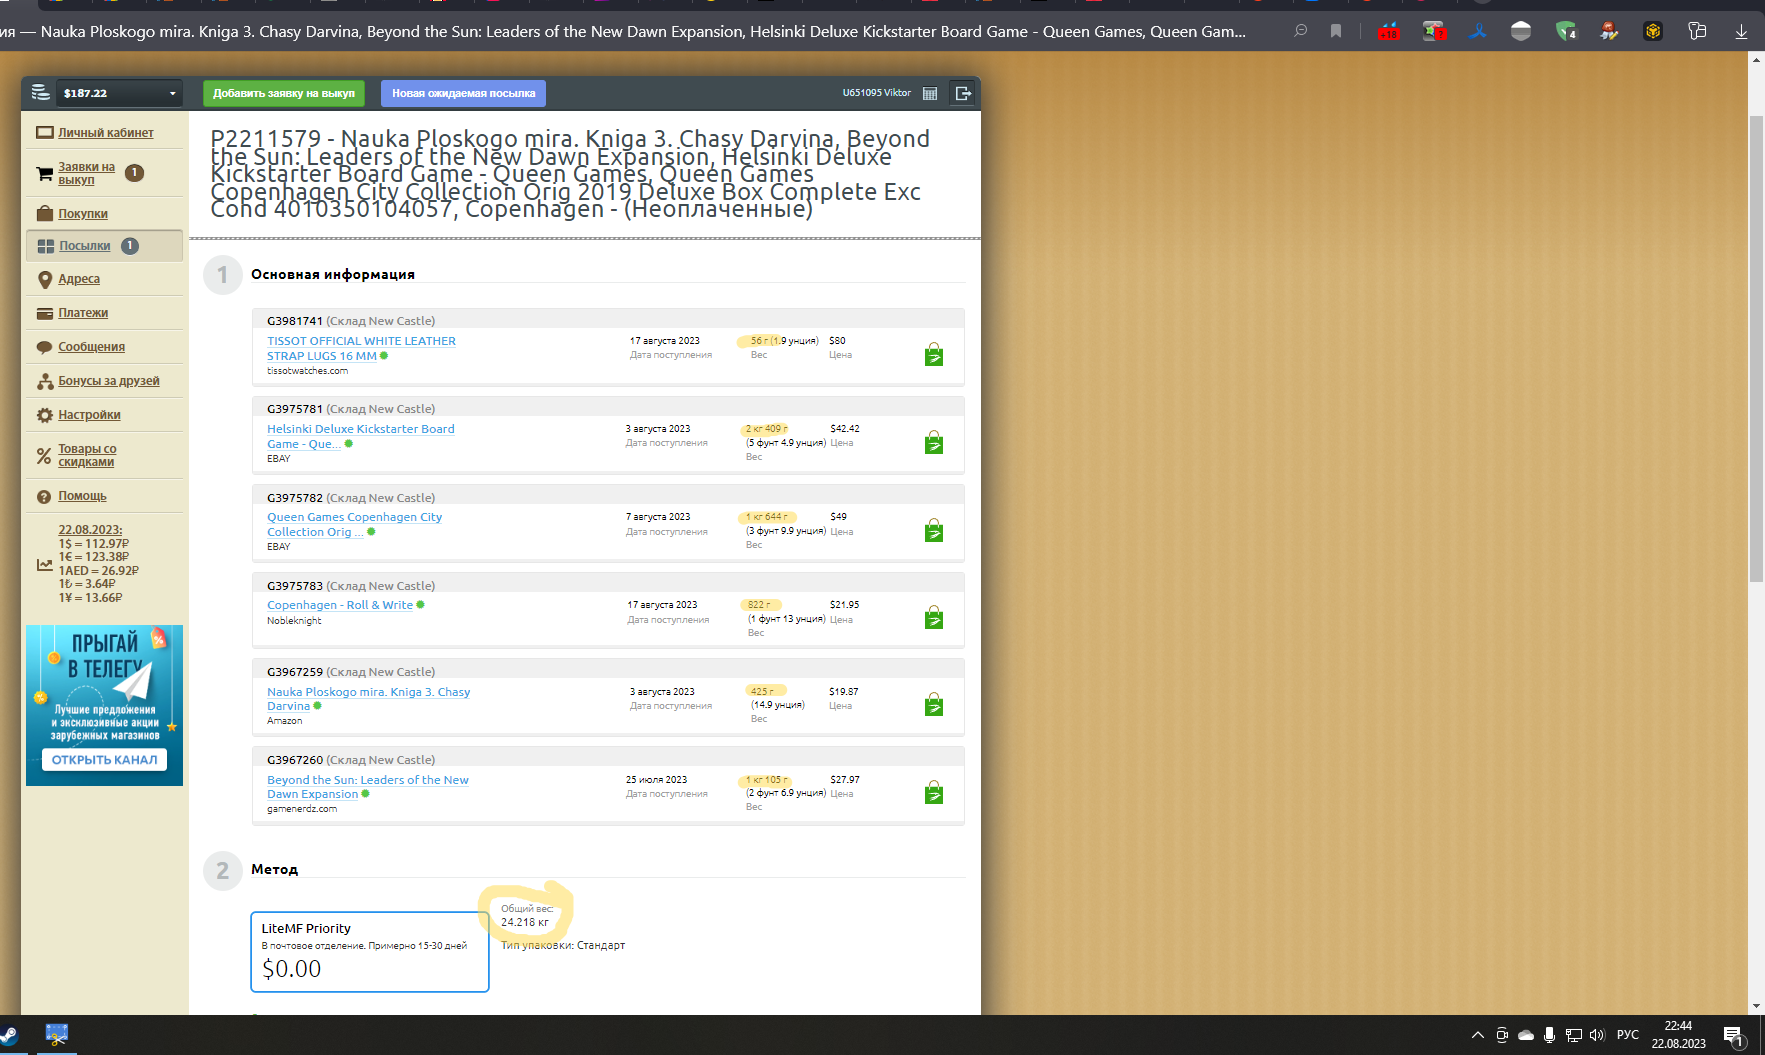
Task: Click the gear icon beside Настройки
Action: pyautogui.click(x=44, y=415)
